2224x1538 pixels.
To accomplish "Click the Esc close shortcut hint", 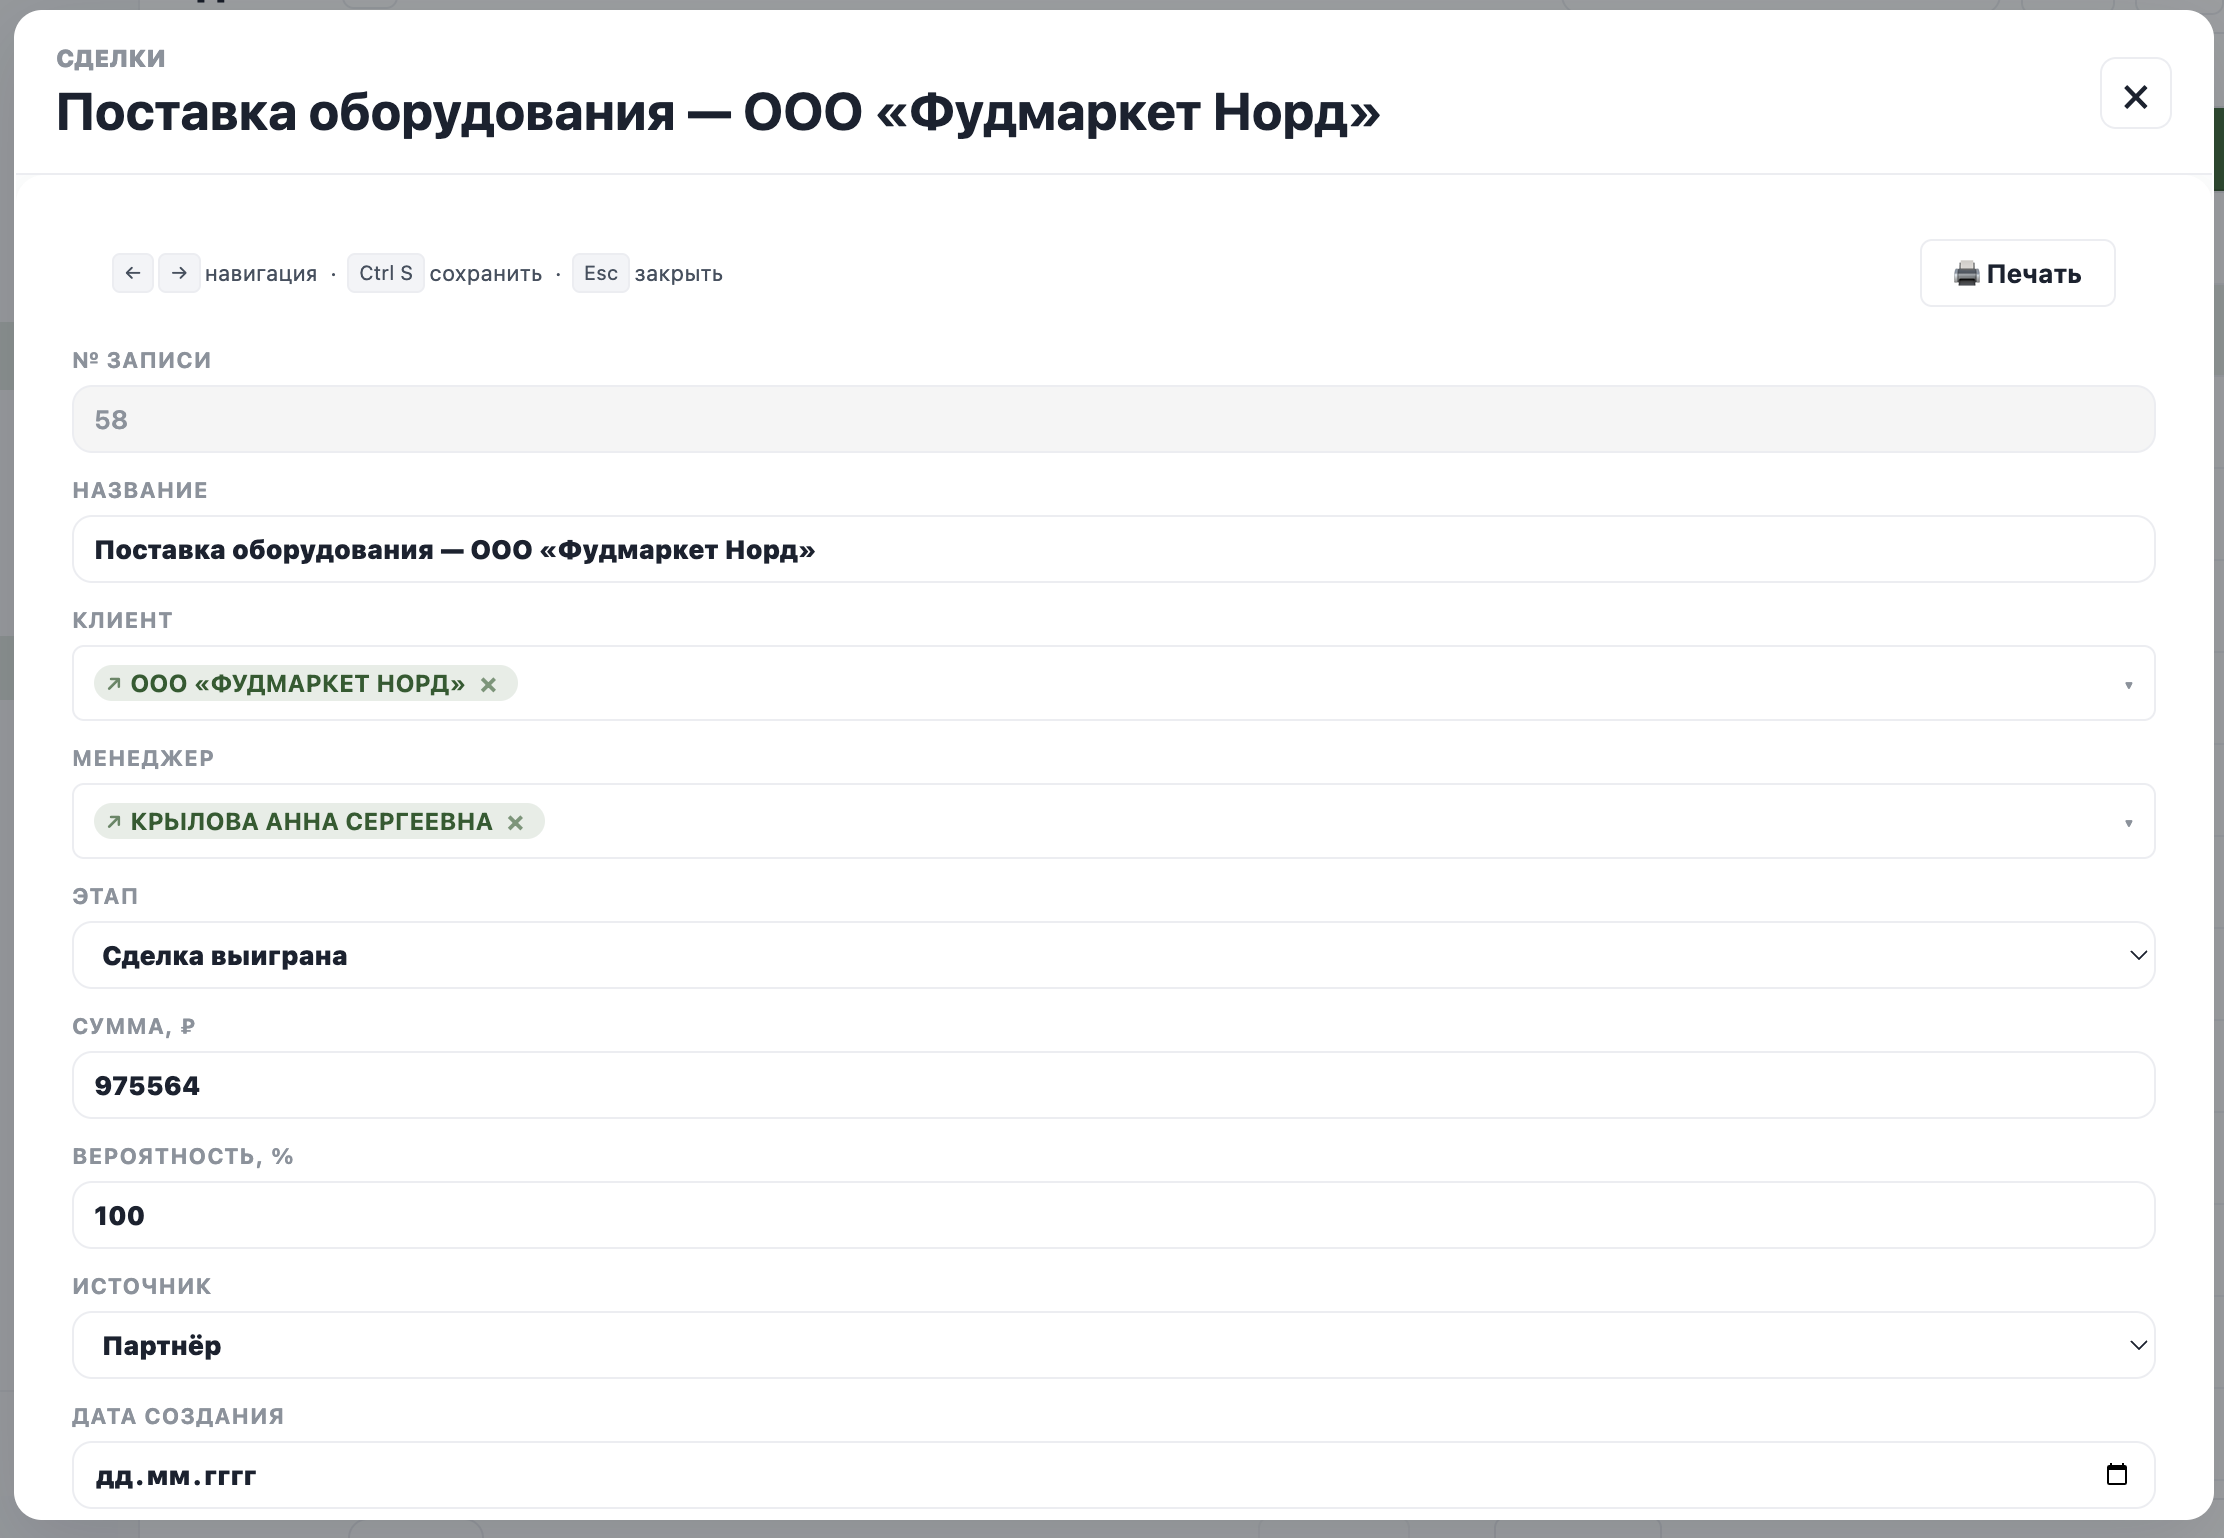I will [x=601, y=273].
